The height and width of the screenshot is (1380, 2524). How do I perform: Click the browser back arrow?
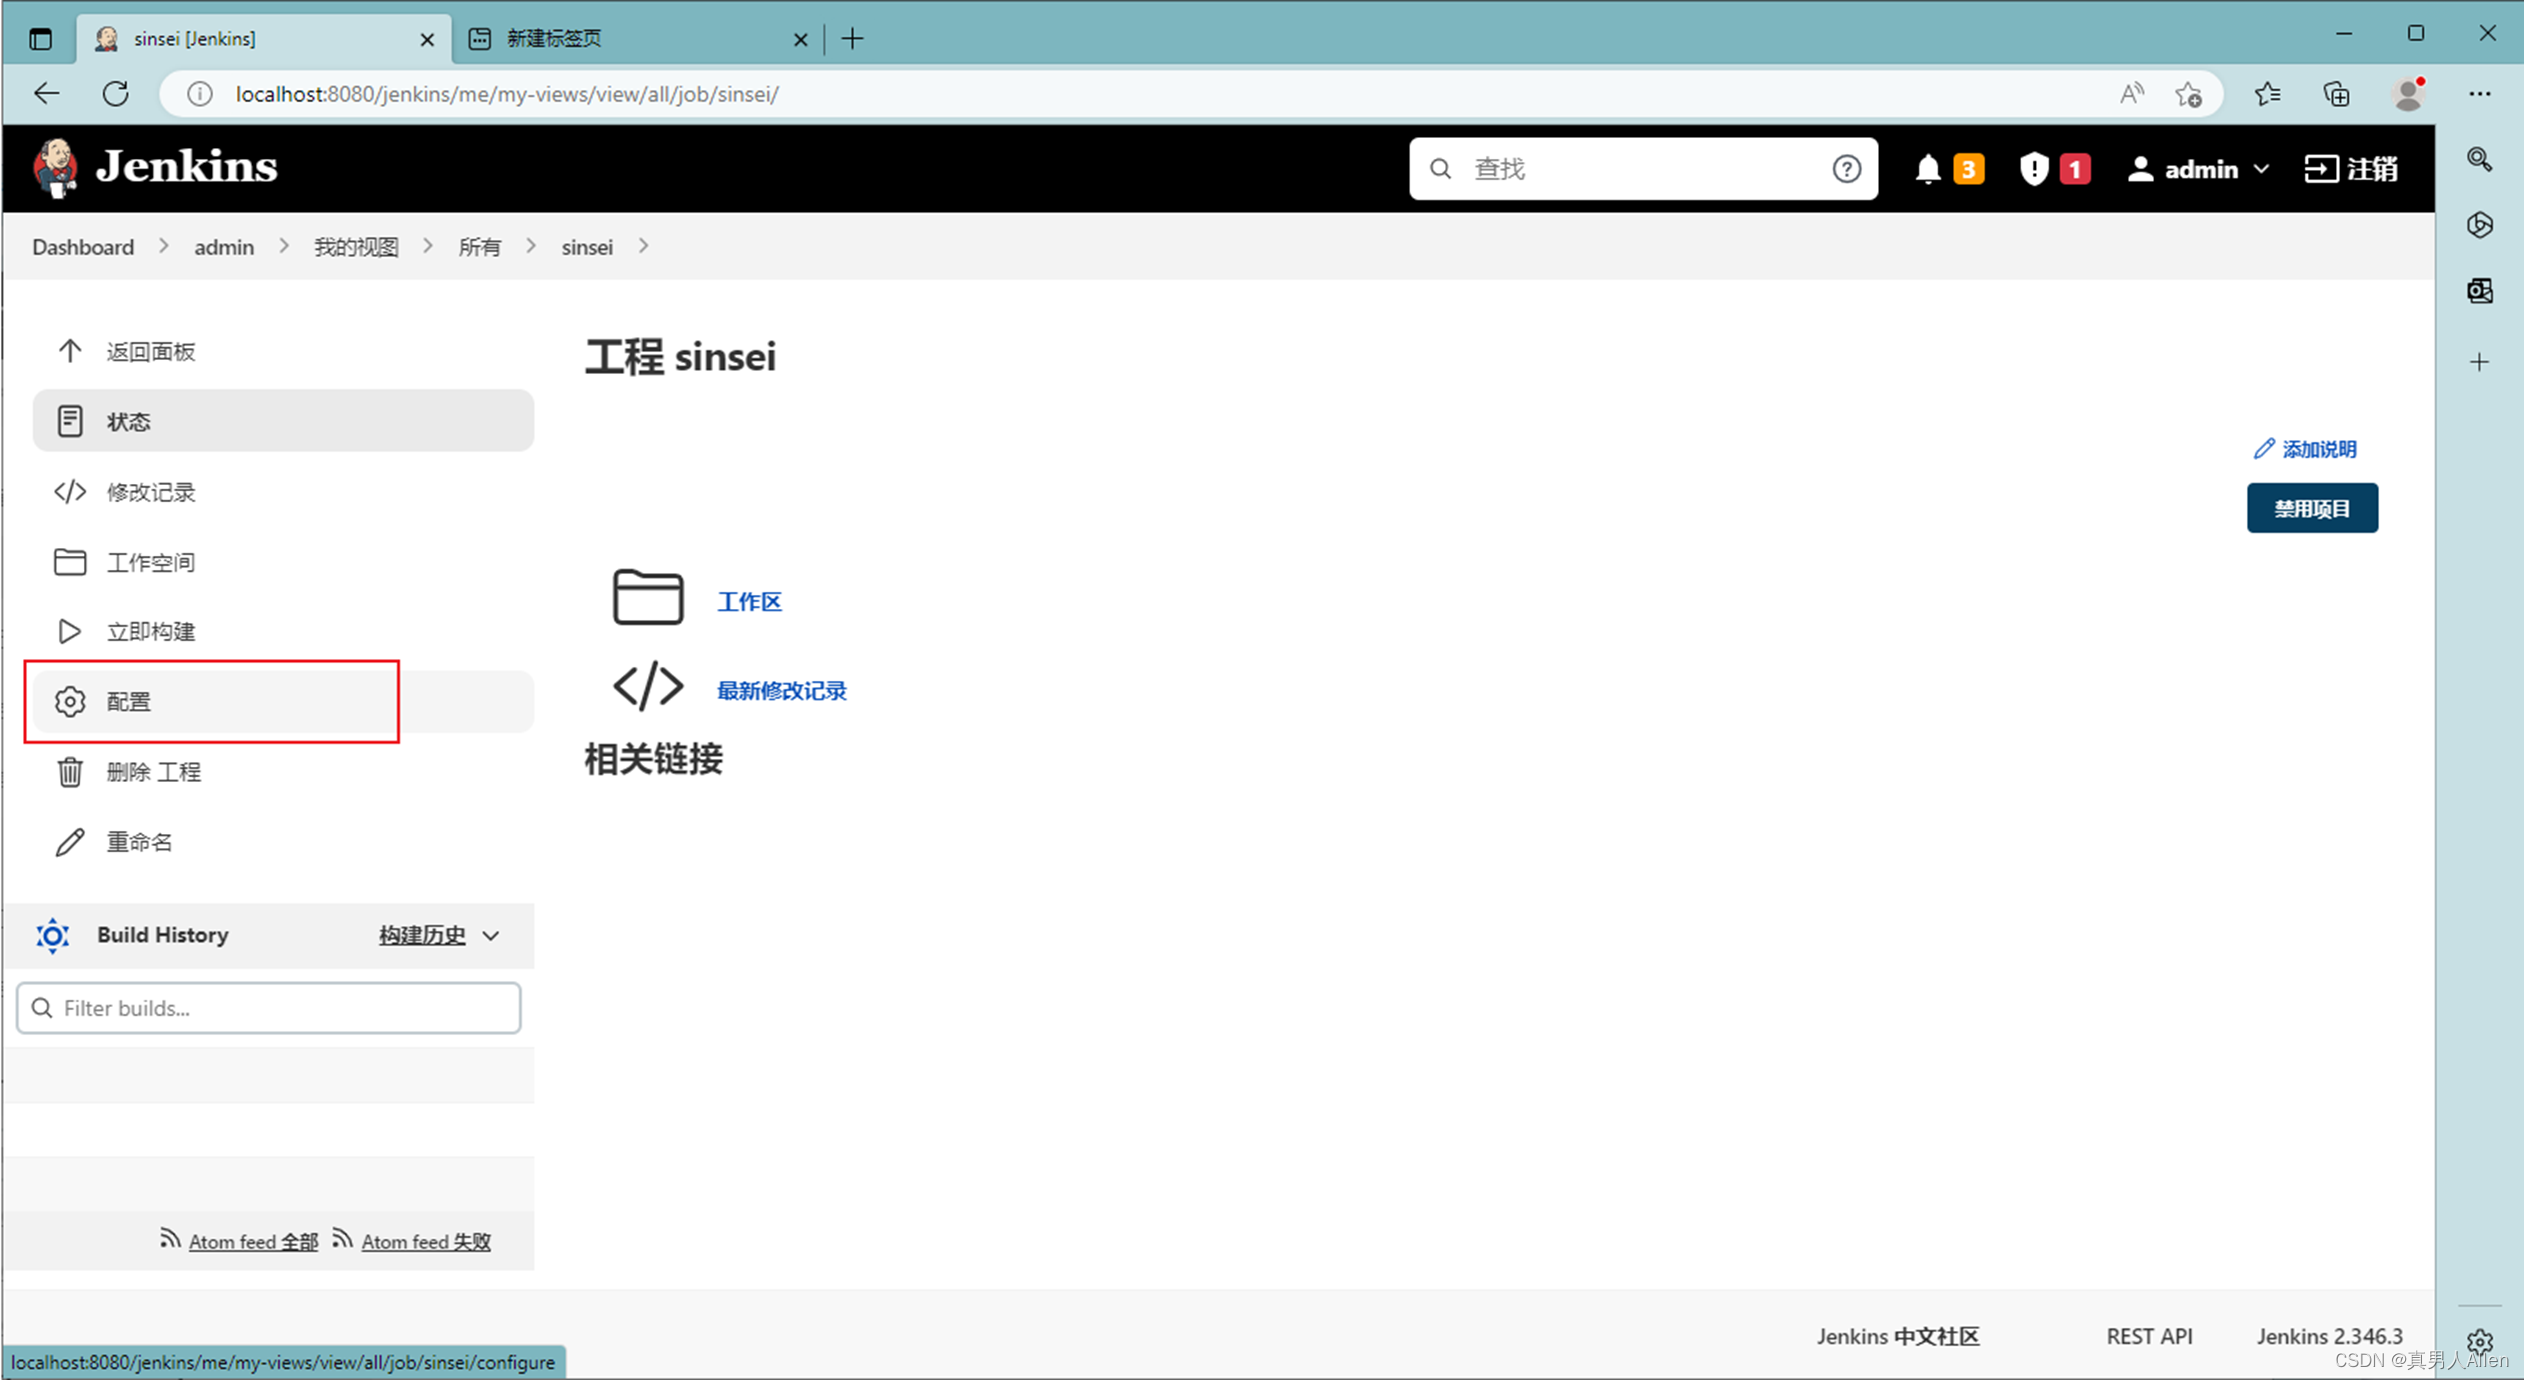(x=47, y=94)
